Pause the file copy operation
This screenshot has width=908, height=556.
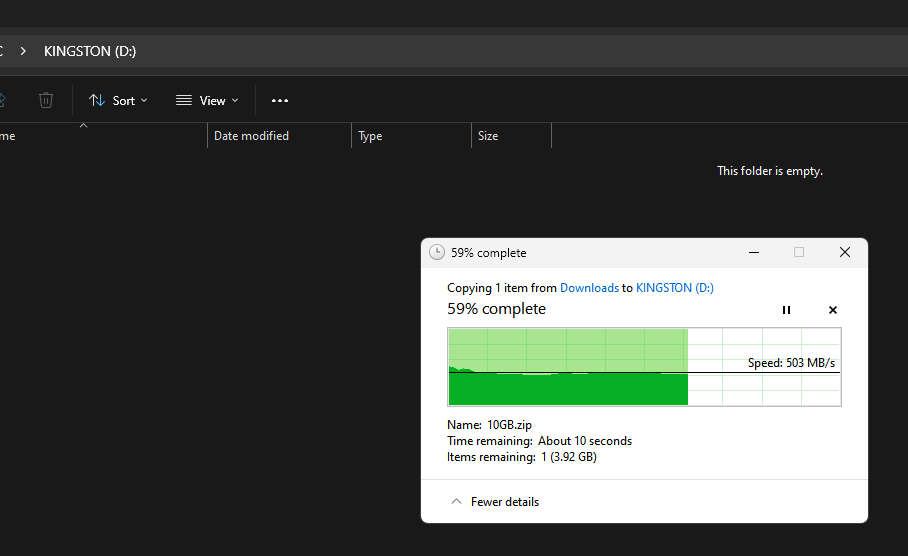point(786,310)
